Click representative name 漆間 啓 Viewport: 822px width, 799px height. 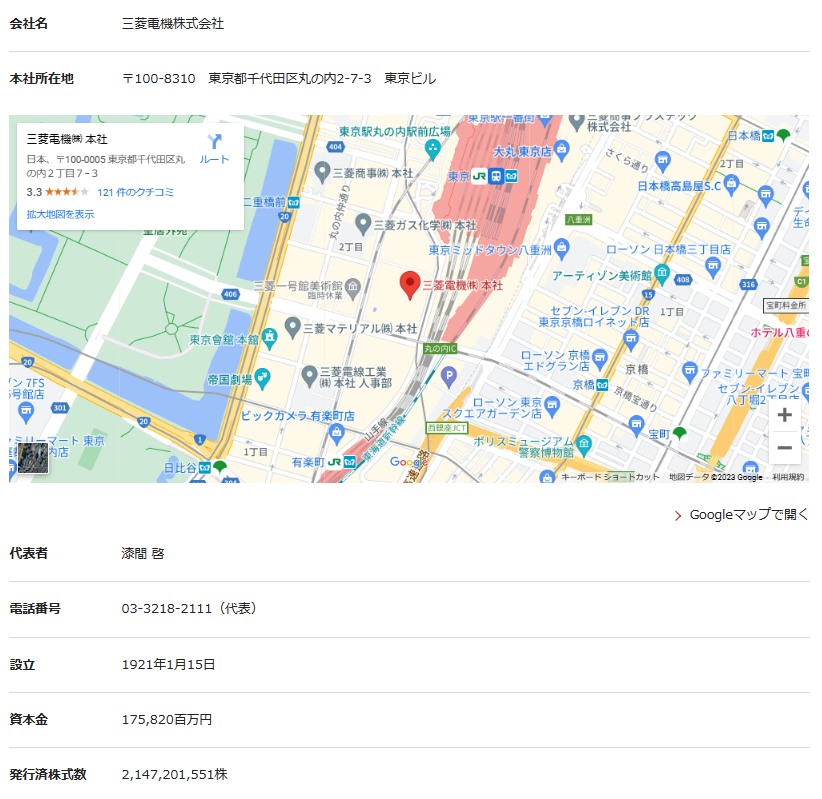[x=143, y=554]
